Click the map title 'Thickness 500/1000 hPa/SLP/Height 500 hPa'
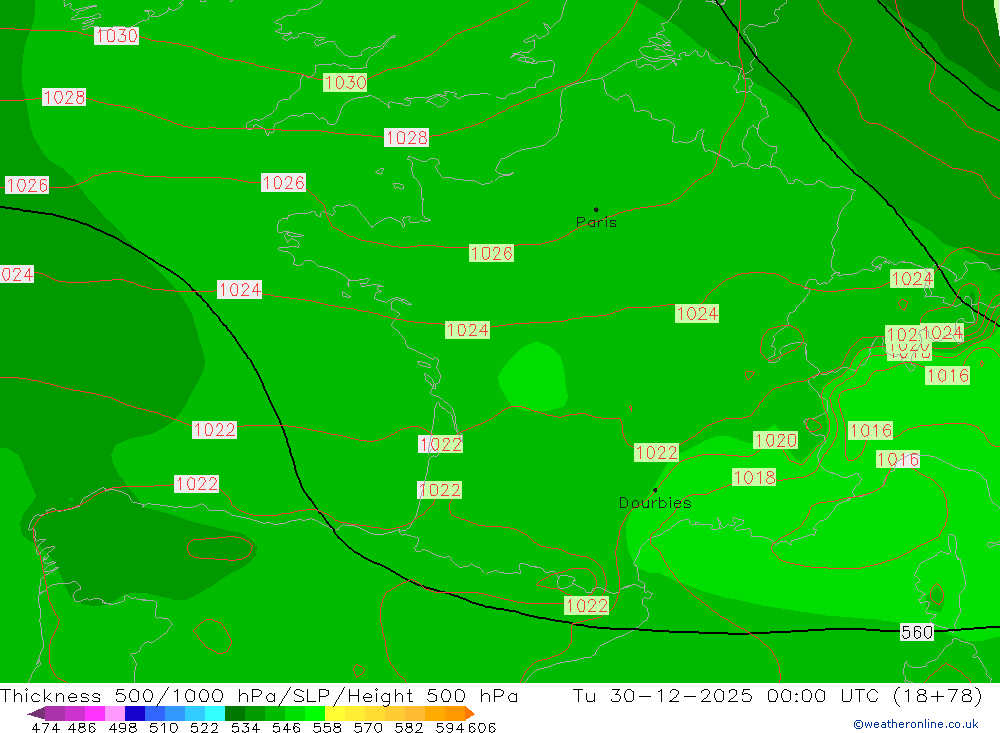Screen dimensions: 1000x733 pos(259,695)
